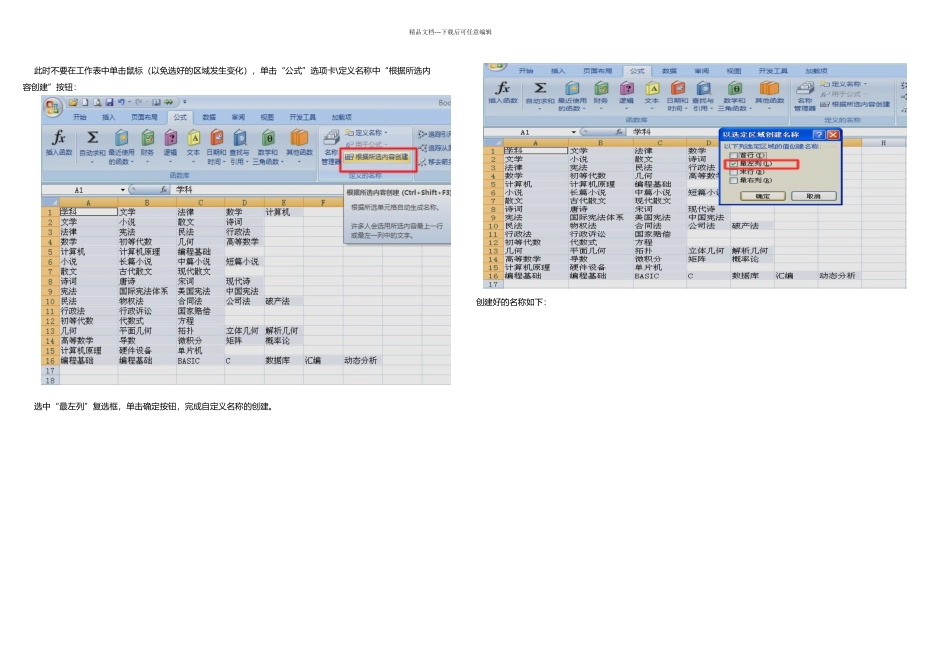Open name box dropdown arrow in tooltip Excel window
This screenshot has height=672, width=950.
pos(123,190)
